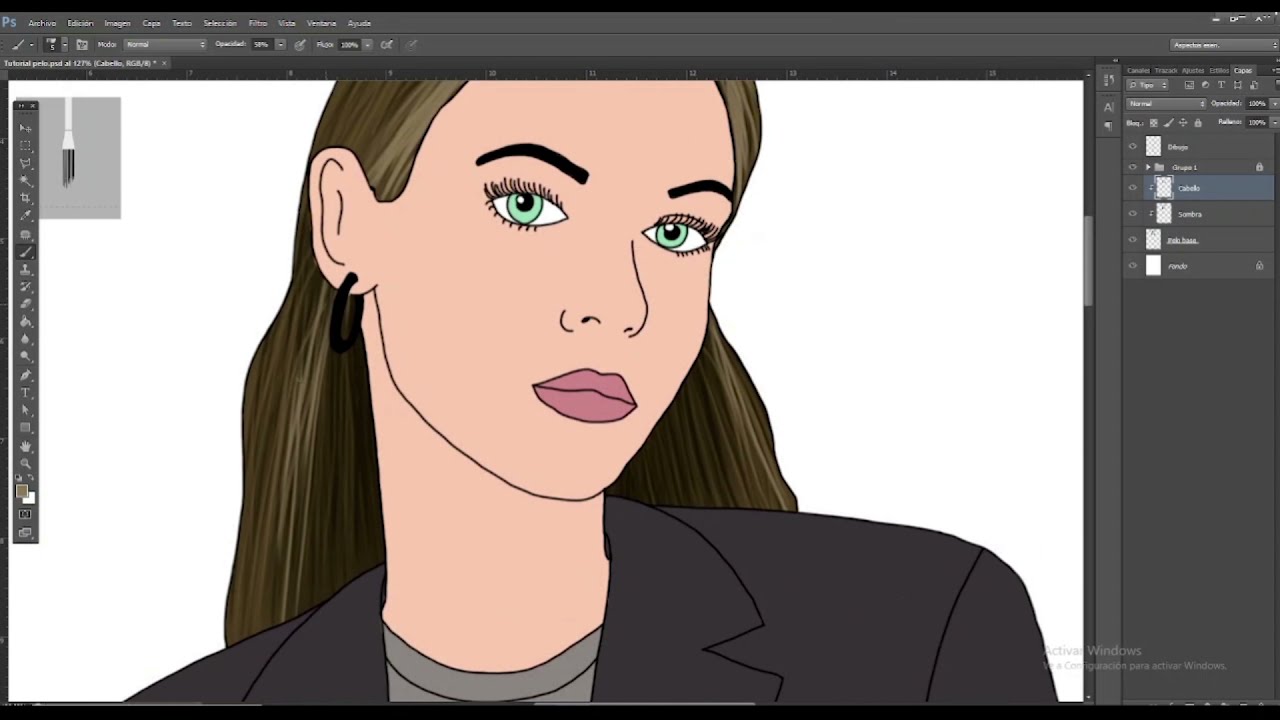Filter layers by adjustment layer icon
This screenshot has width=1280, height=720.
coord(1205,85)
